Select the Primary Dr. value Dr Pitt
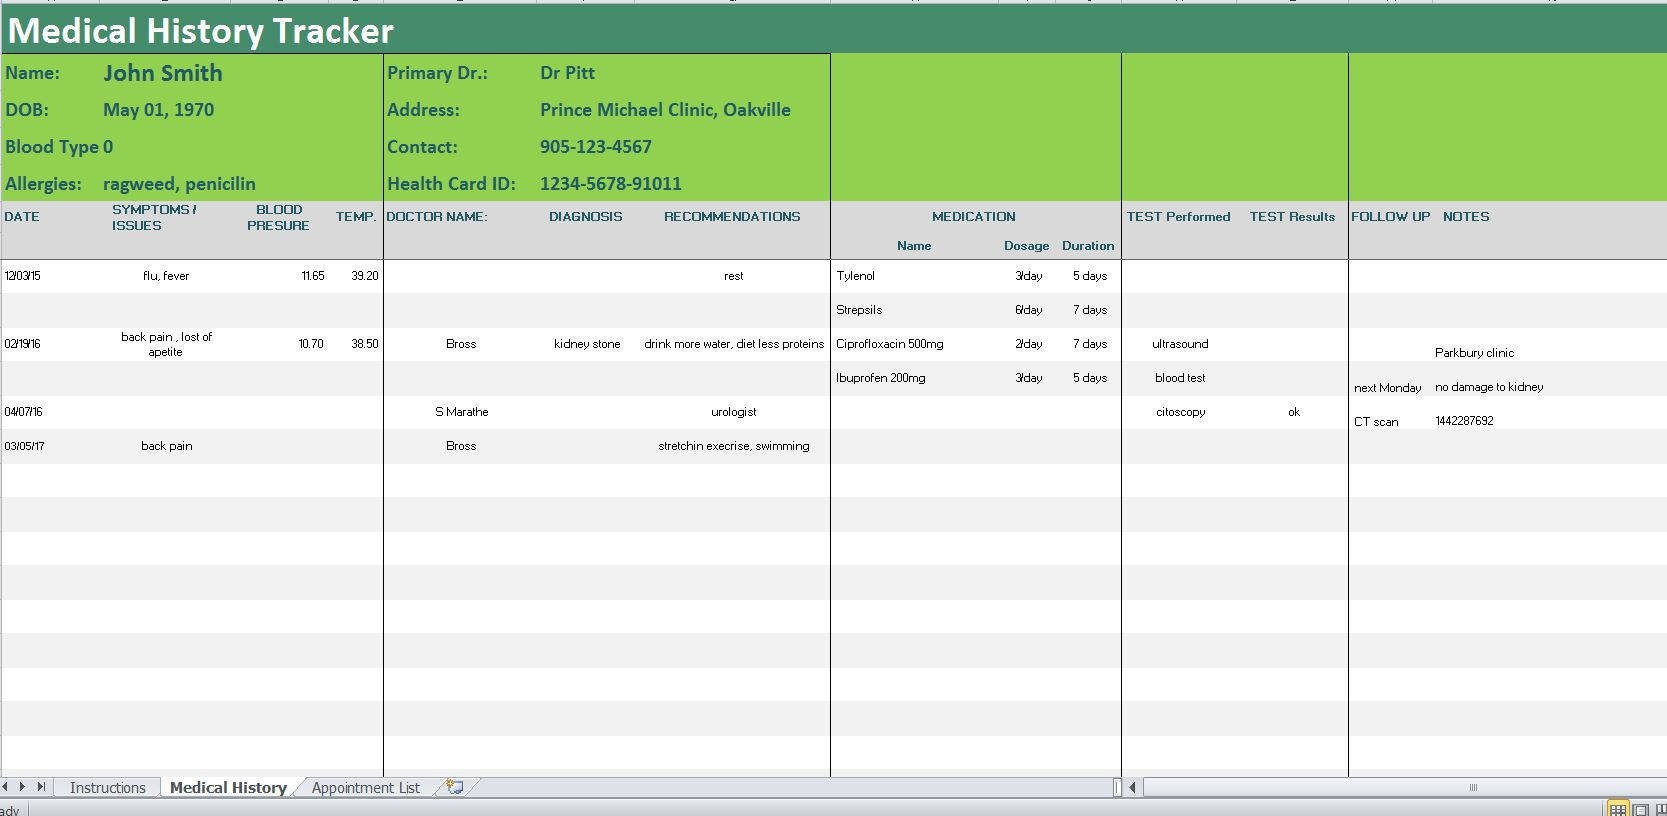This screenshot has width=1667, height=816. (x=567, y=73)
